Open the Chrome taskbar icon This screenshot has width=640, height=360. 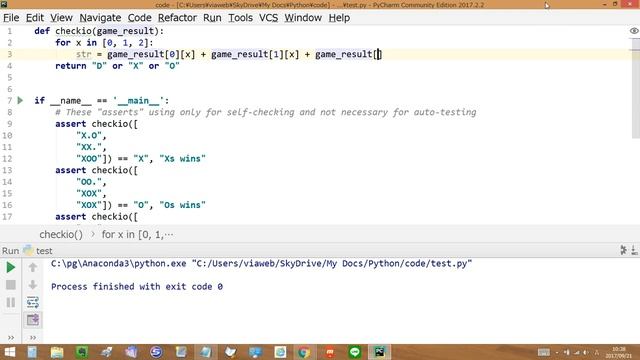304,352
